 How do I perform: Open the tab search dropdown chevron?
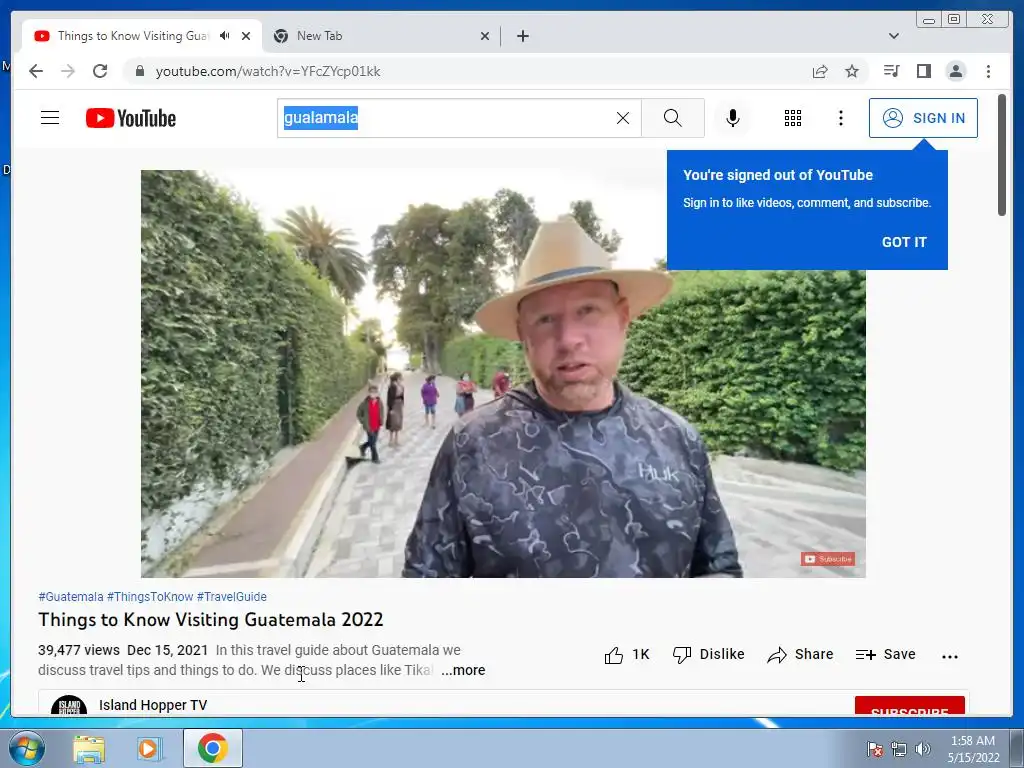893,36
